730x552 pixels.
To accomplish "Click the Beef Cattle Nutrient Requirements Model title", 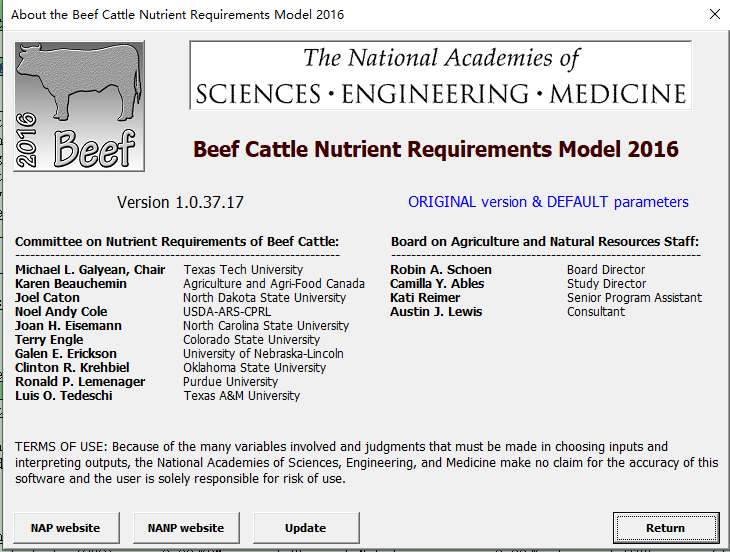I will click(436, 149).
